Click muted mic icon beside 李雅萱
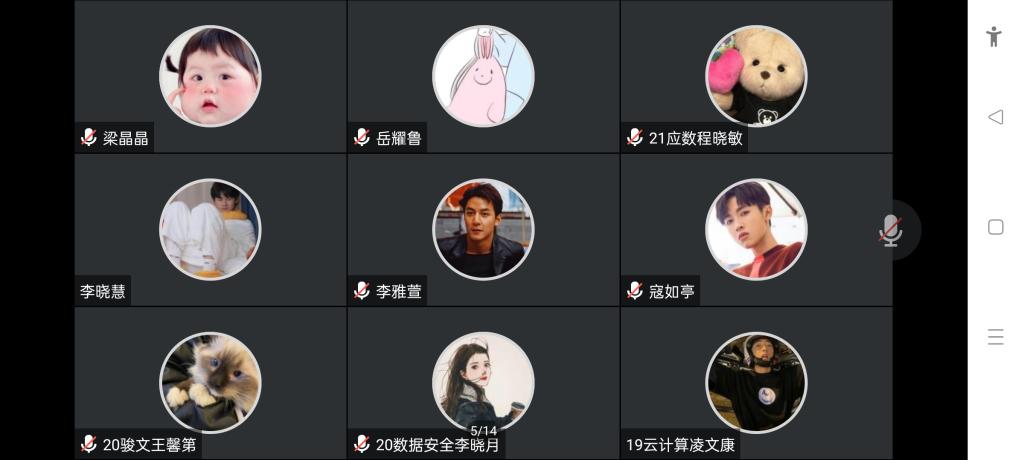This screenshot has width=1024, height=460. click(362, 291)
